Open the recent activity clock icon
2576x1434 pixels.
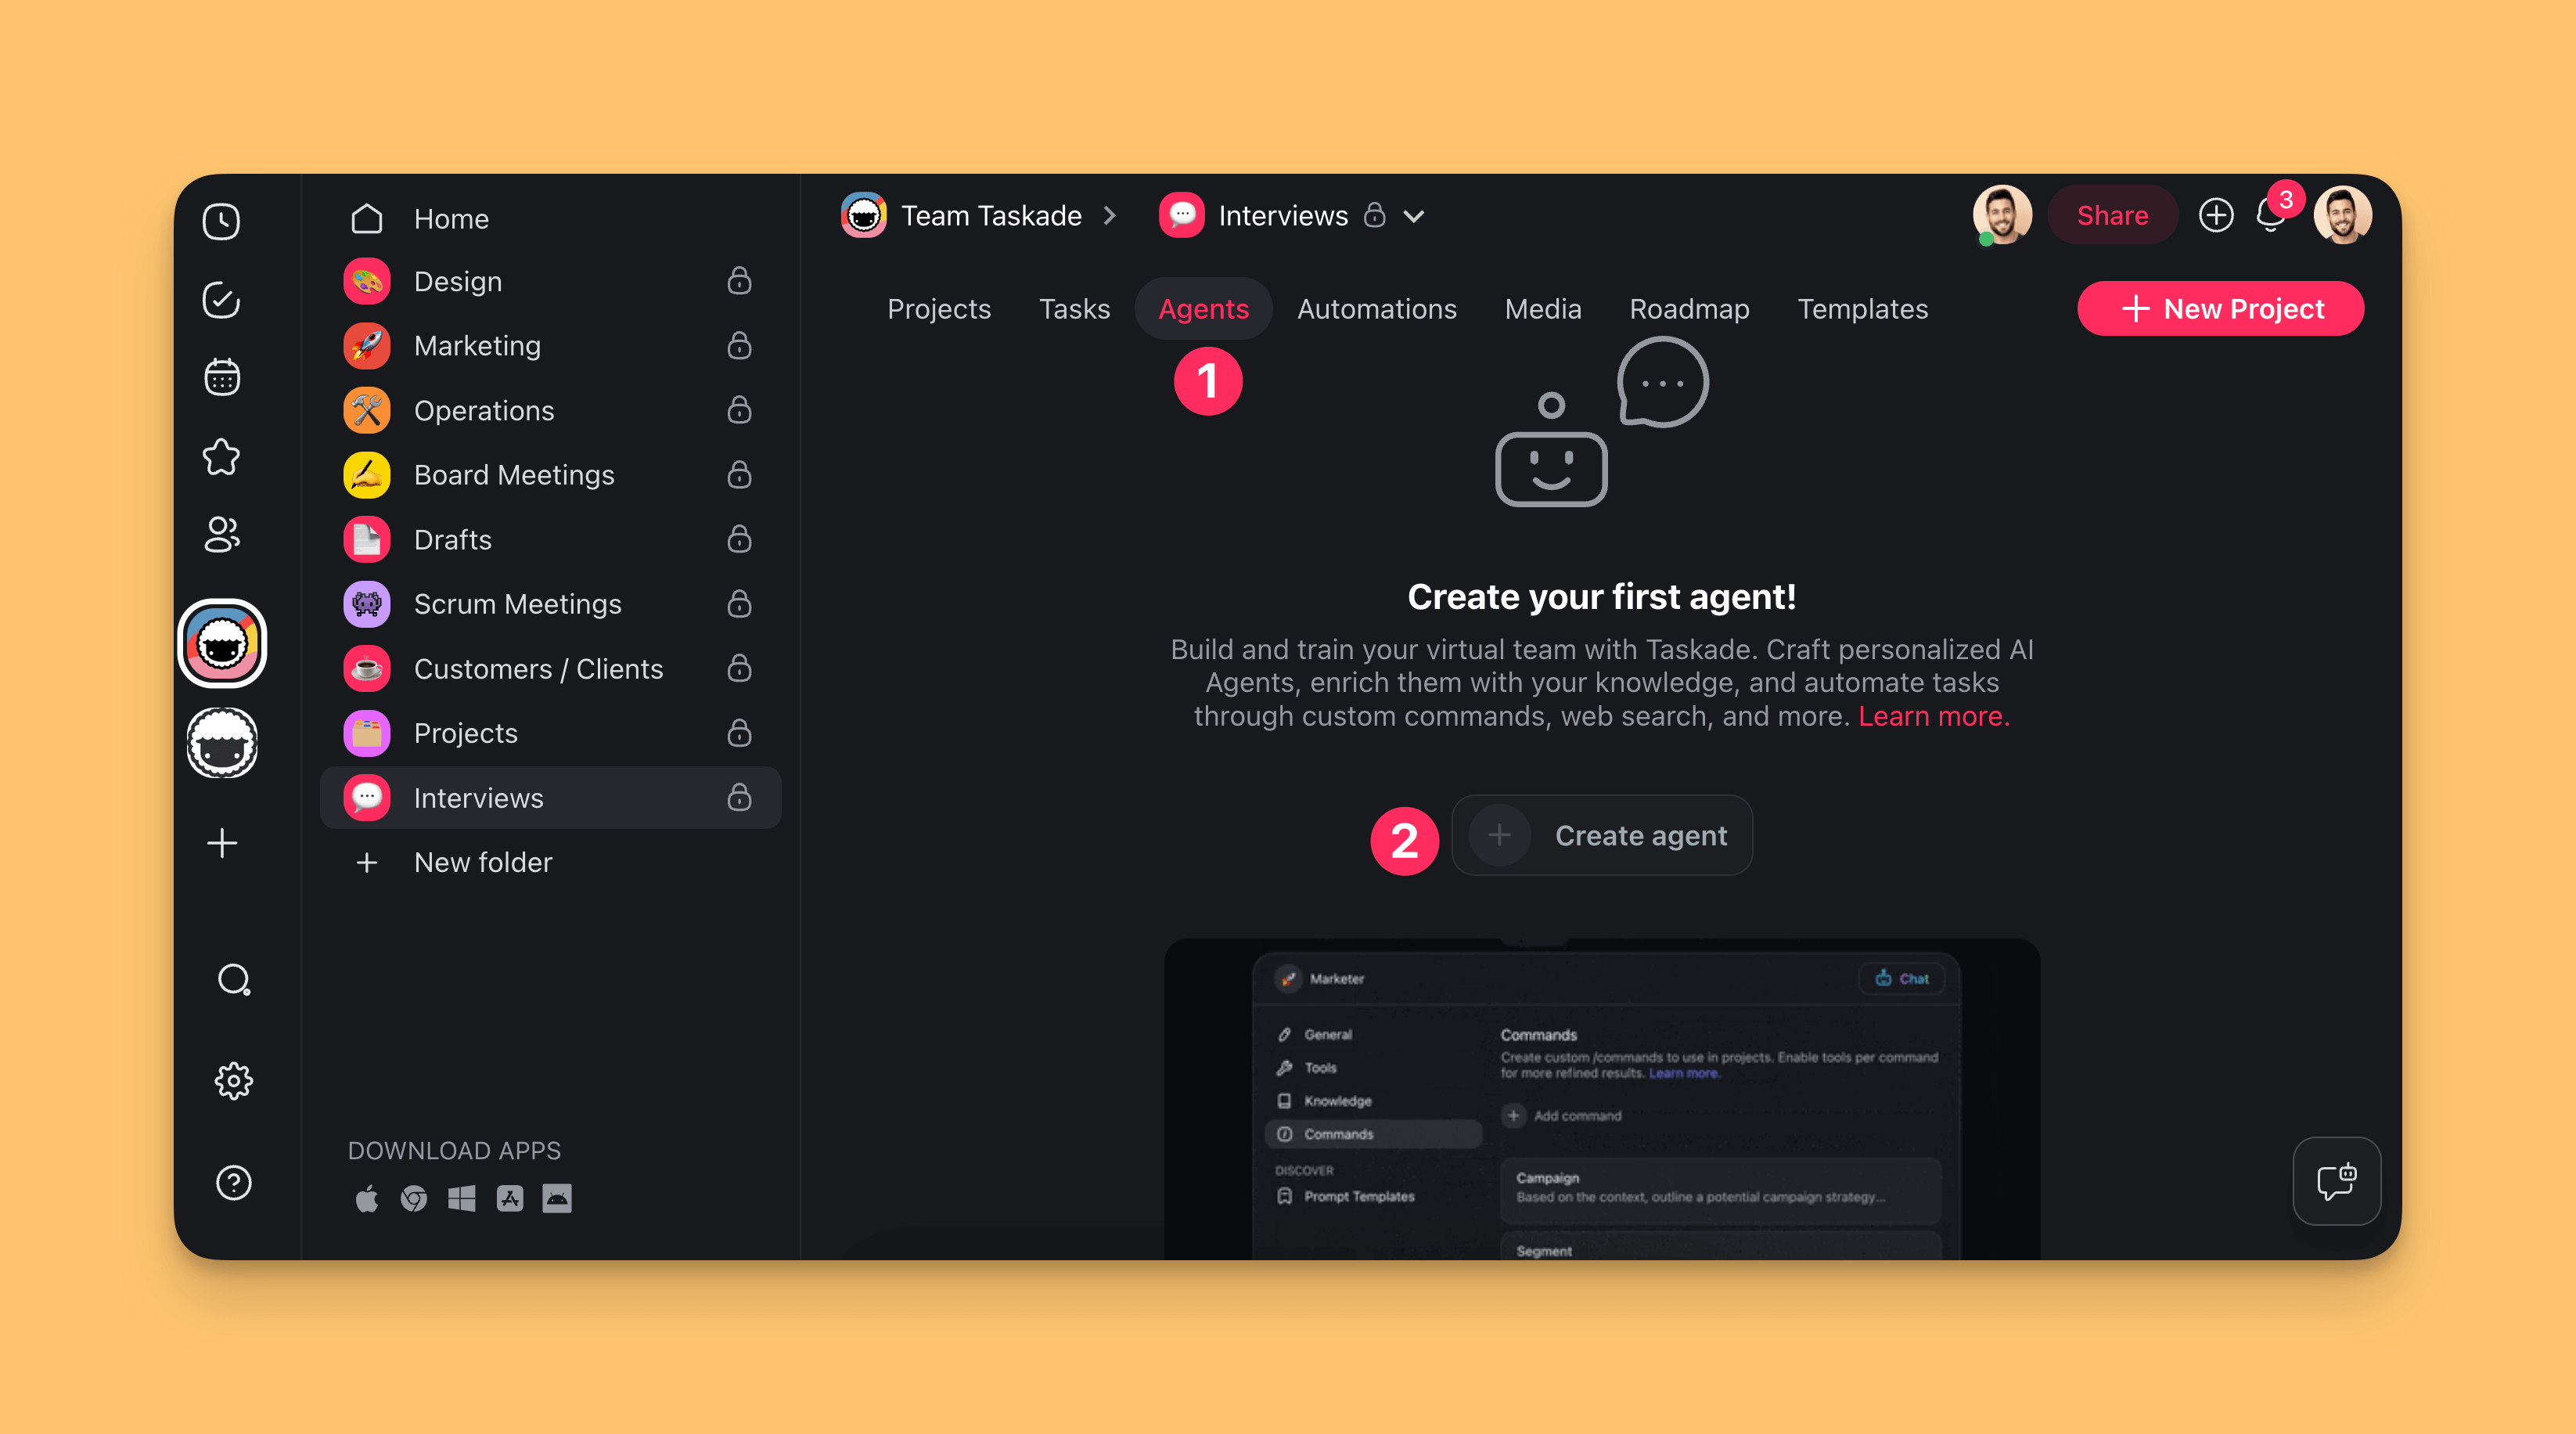221,221
